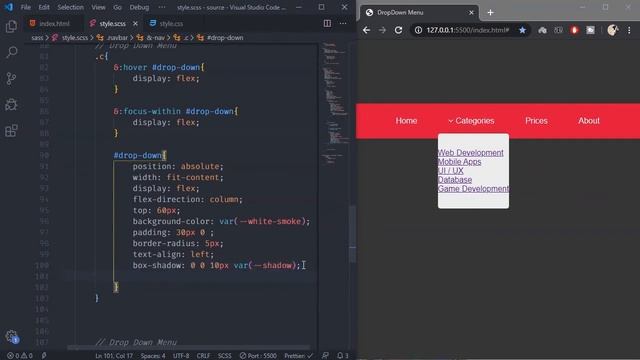Open the Edit menu

pos(44,7)
